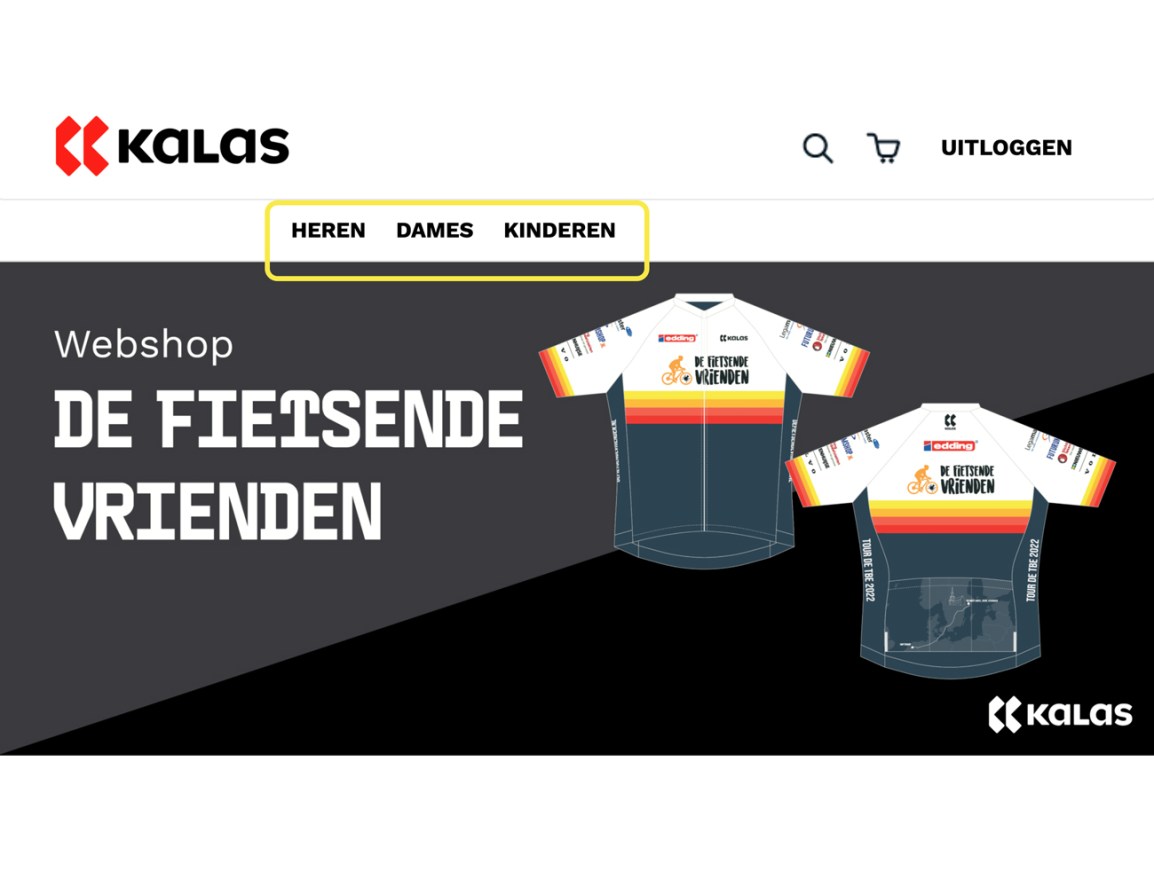Click the edding logo on the back jersey
Image resolution: width=1154 pixels, height=887 pixels.
950,445
